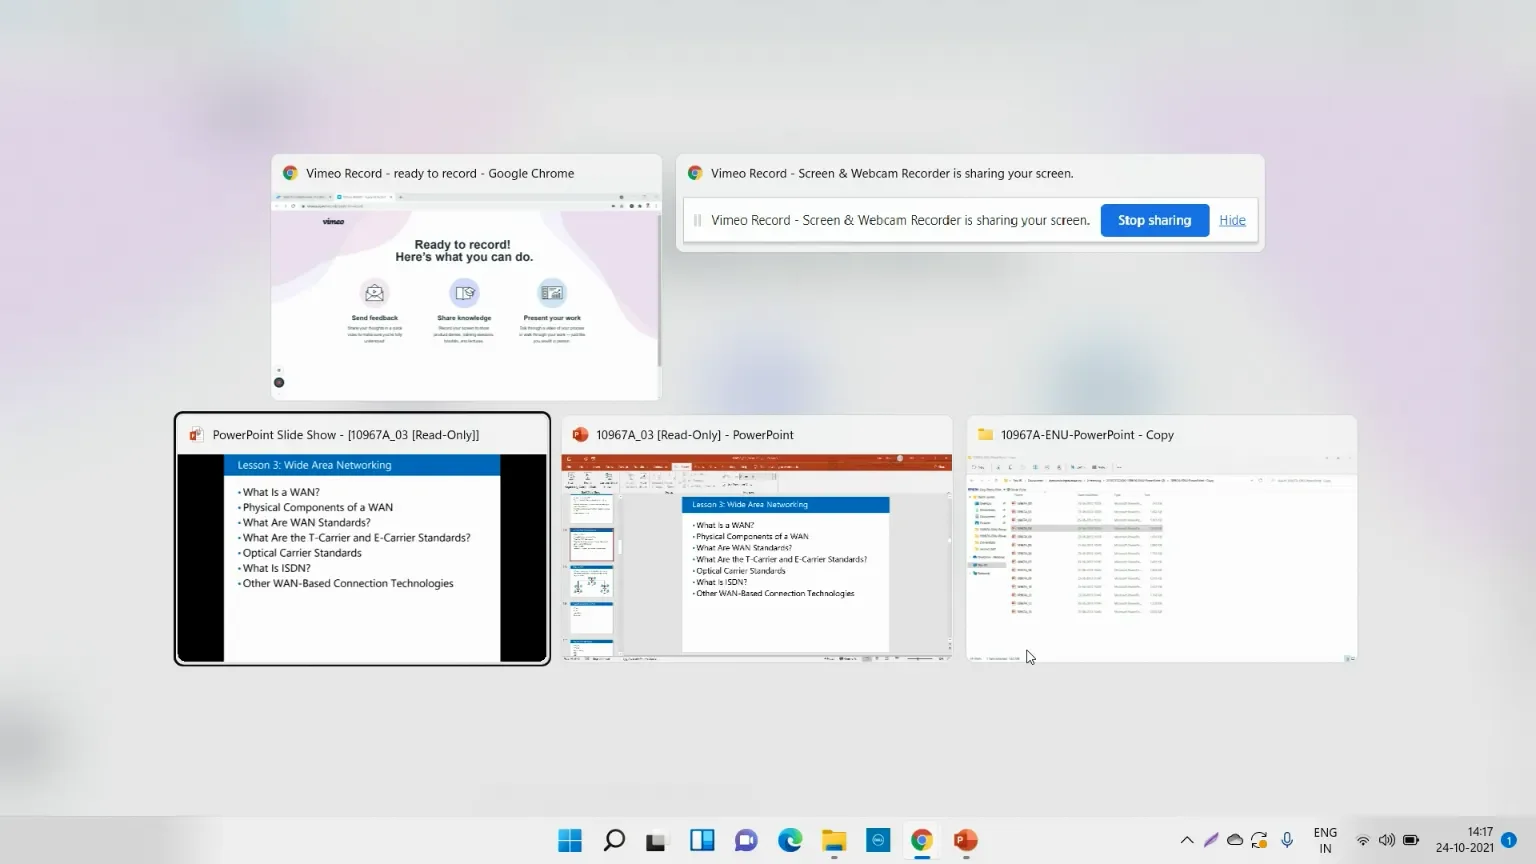The height and width of the screenshot is (864, 1536).
Task: Open taskbar Search magnifier
Action: tap(614, 840)
